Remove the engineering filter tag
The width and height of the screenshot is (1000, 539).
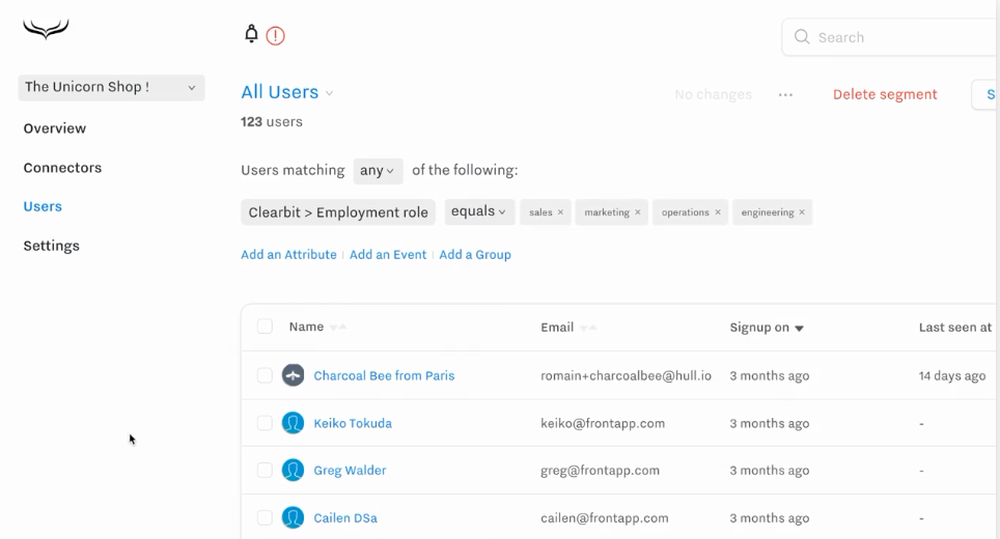802,213
